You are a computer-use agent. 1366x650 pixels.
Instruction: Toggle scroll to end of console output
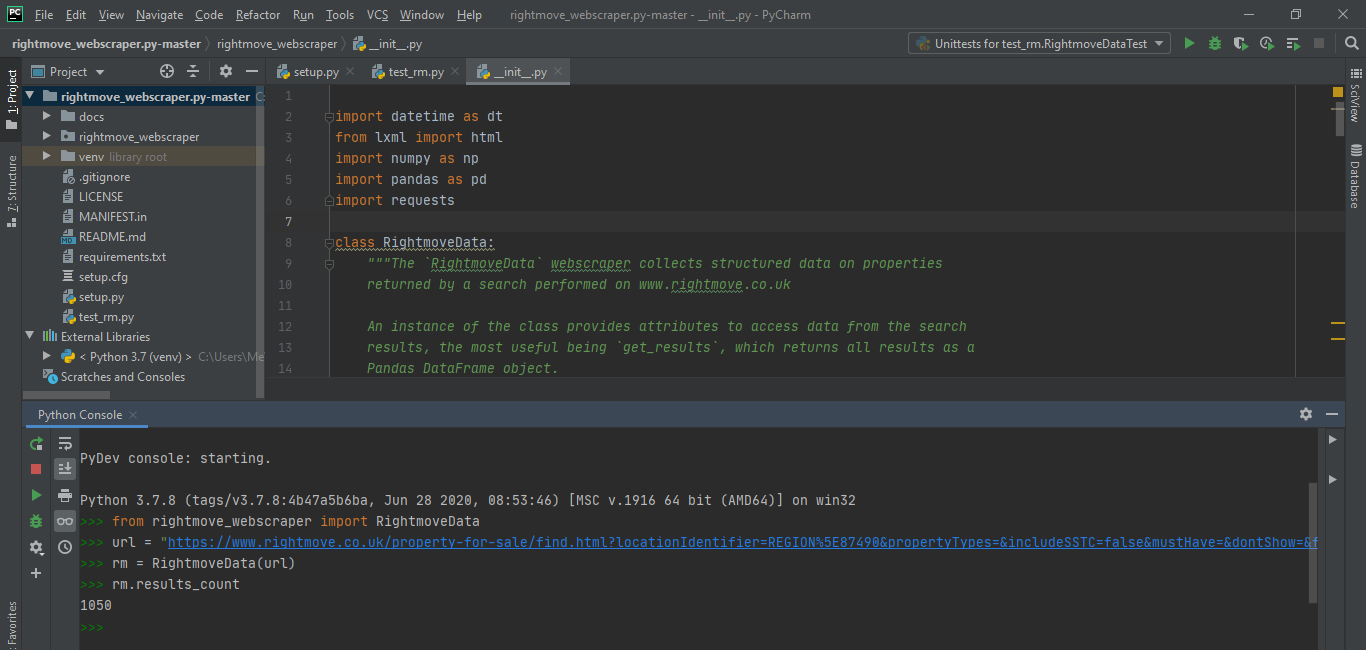65,469
